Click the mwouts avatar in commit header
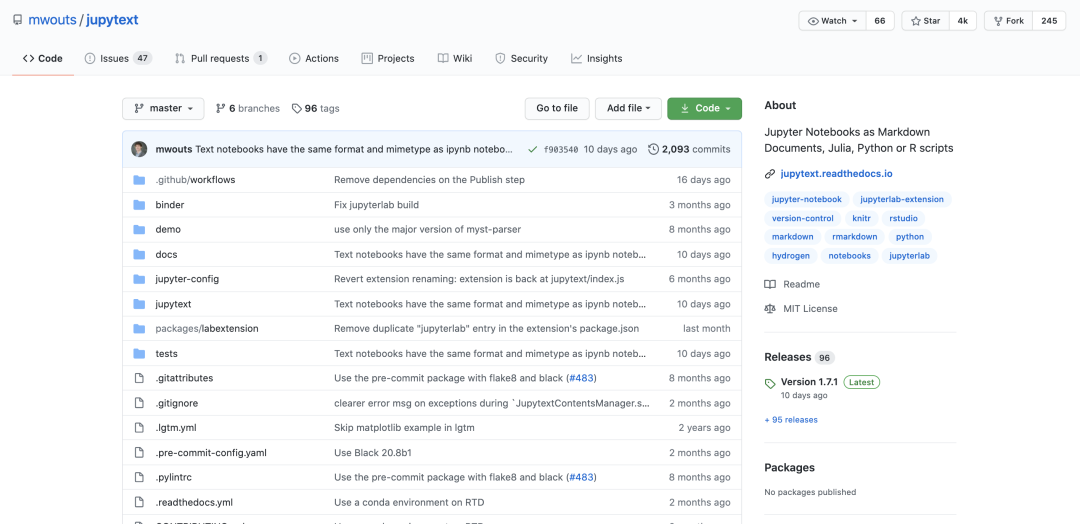This screenshot has width=1080, height=524. coord(140,149)
